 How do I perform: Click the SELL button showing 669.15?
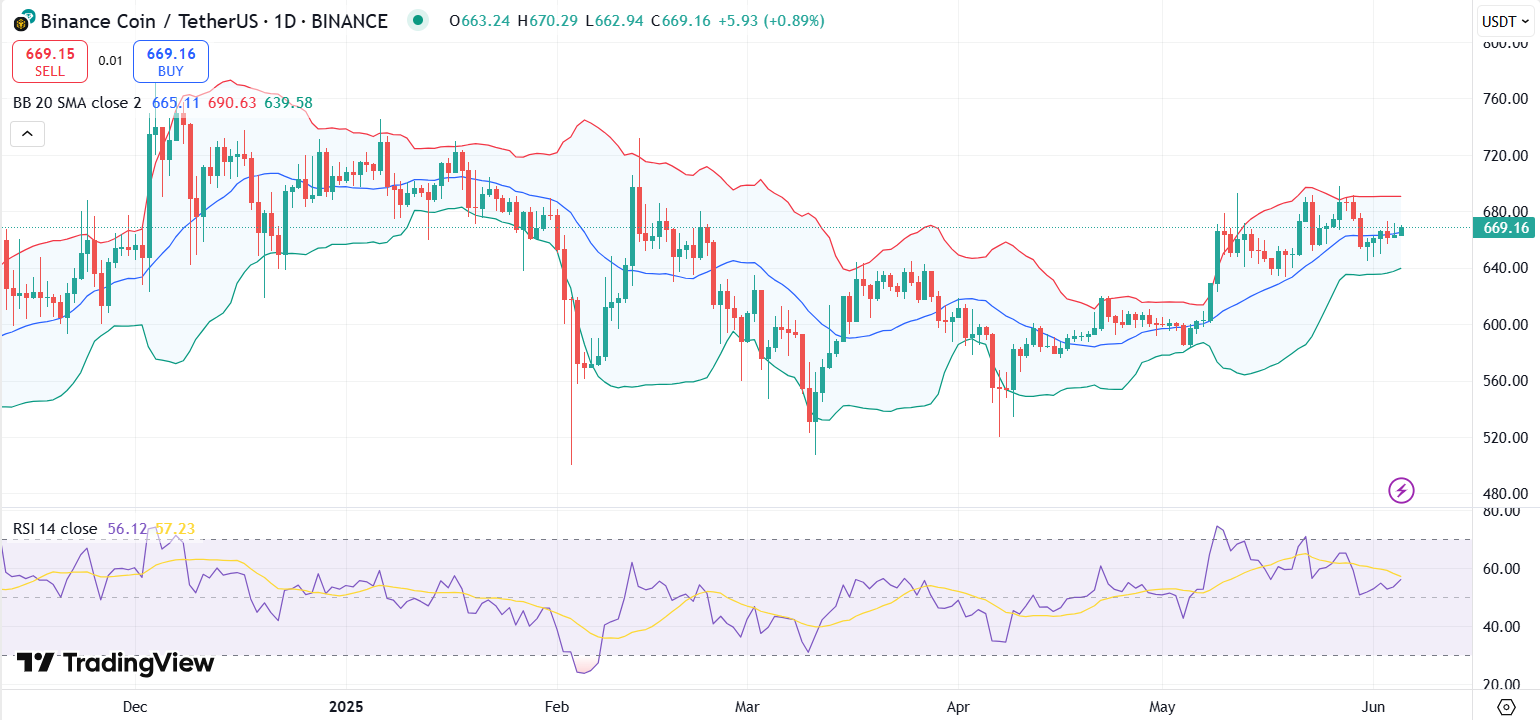49,61
